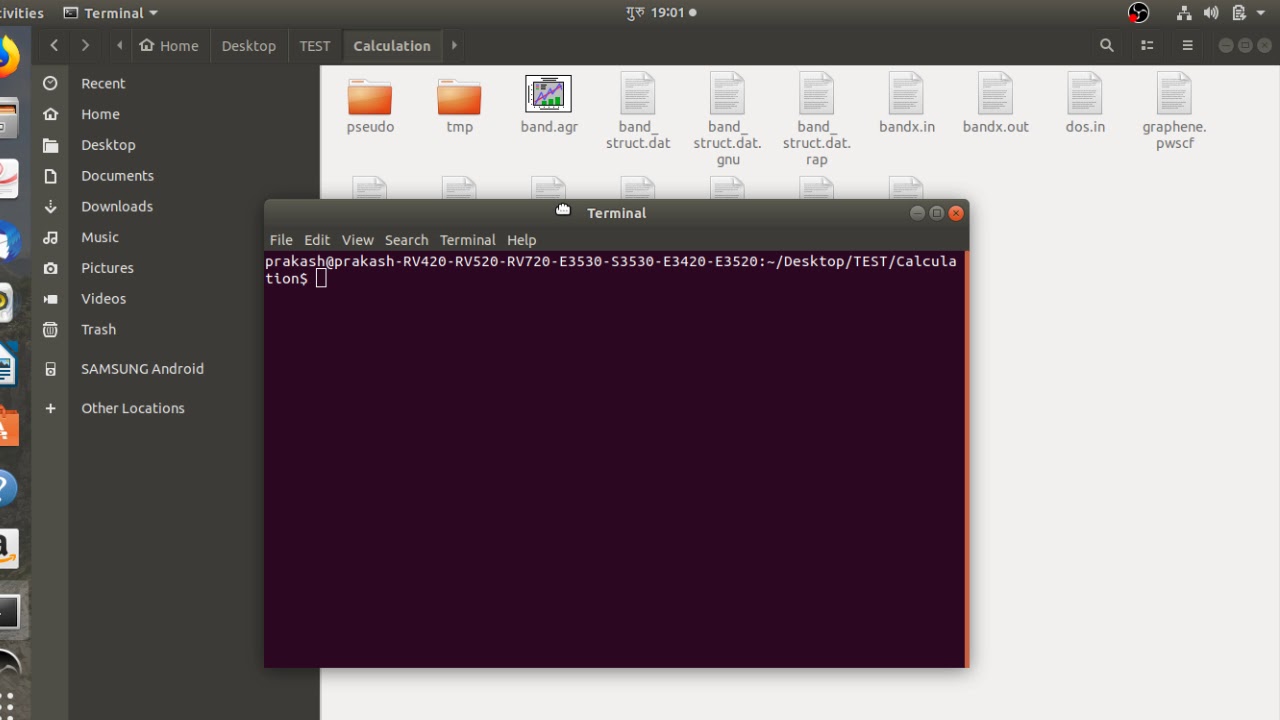Open the Terminal Search menu
Viewport: 1280px width, 720px height.
[406, 240]
